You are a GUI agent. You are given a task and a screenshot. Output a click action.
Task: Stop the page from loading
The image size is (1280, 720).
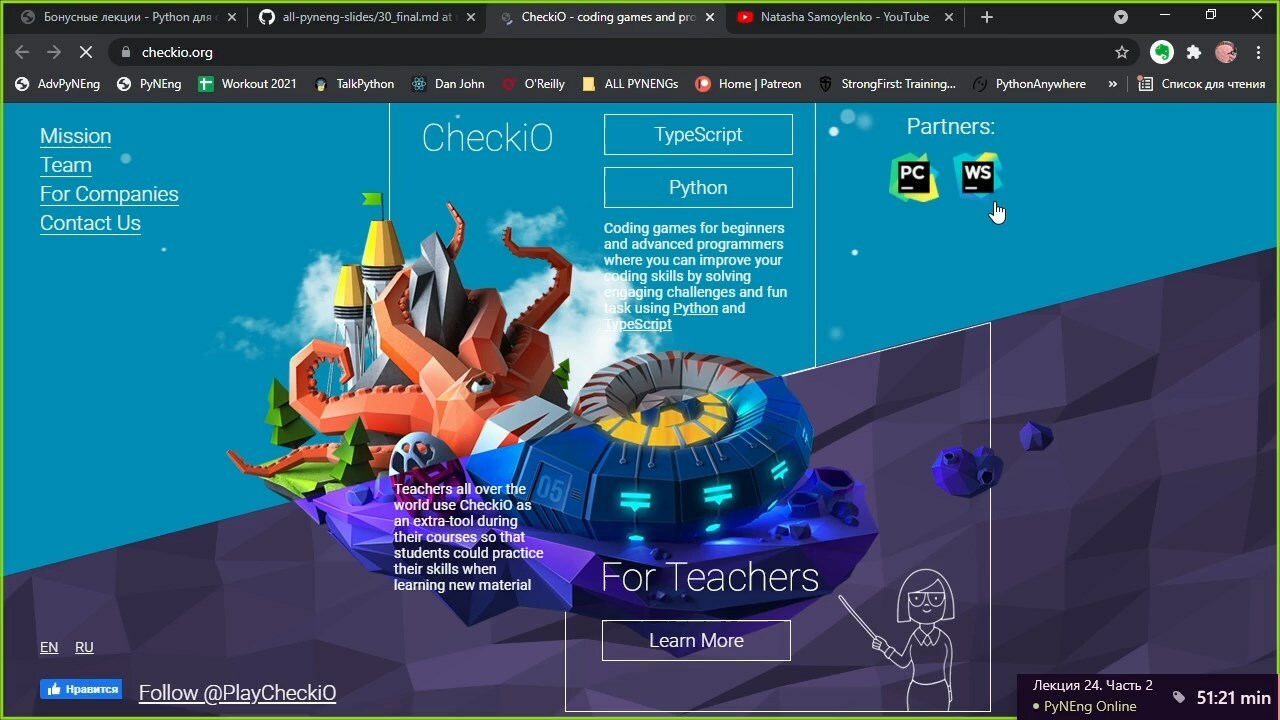coord(86,52)
